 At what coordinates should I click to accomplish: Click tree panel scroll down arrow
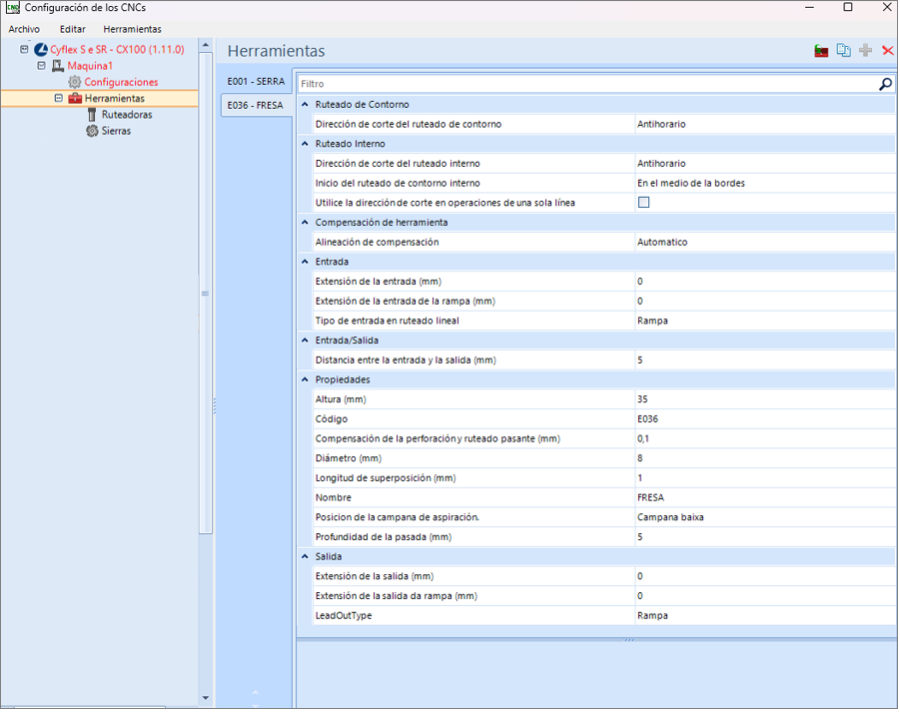205,698
